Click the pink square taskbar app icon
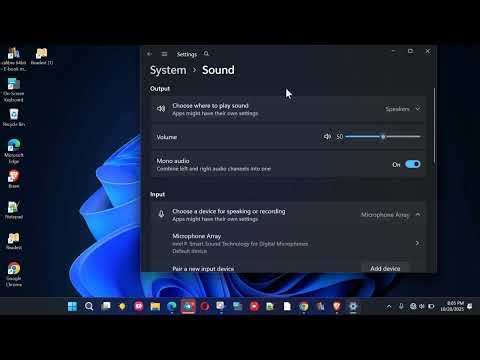Viewport: 480px width, 360px height. tap(139, 306)
